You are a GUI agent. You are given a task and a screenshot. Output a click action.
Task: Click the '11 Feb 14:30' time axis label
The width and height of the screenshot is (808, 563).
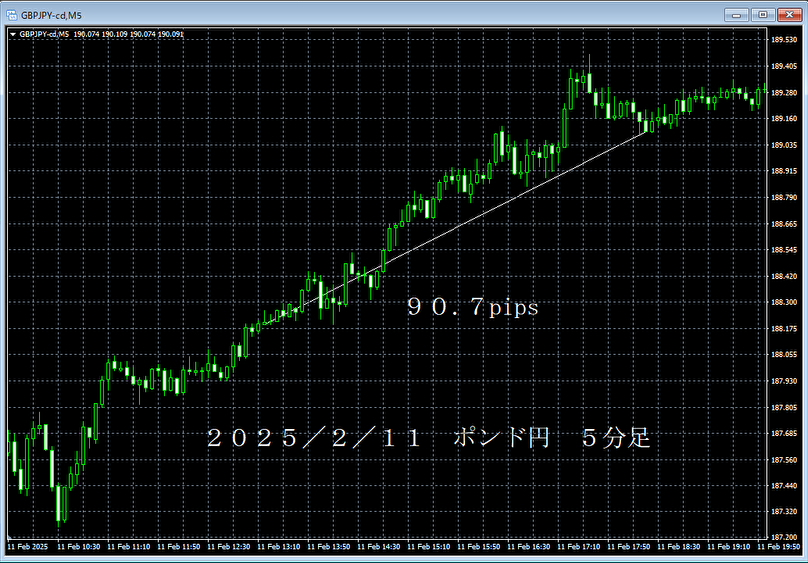[378, 547]
